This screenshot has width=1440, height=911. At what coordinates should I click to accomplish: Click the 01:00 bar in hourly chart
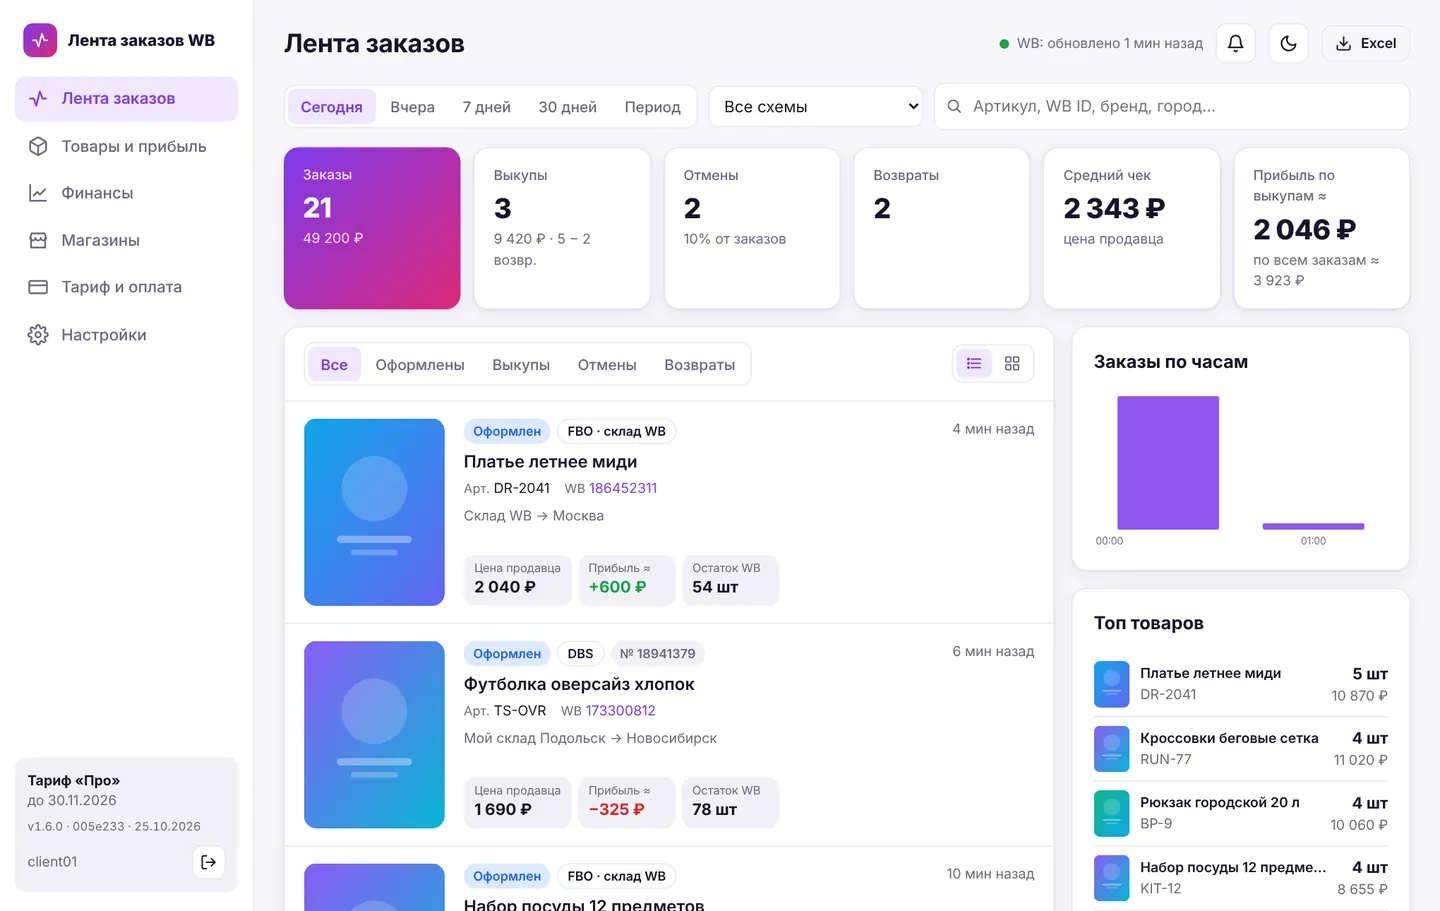coord(1313,526)
